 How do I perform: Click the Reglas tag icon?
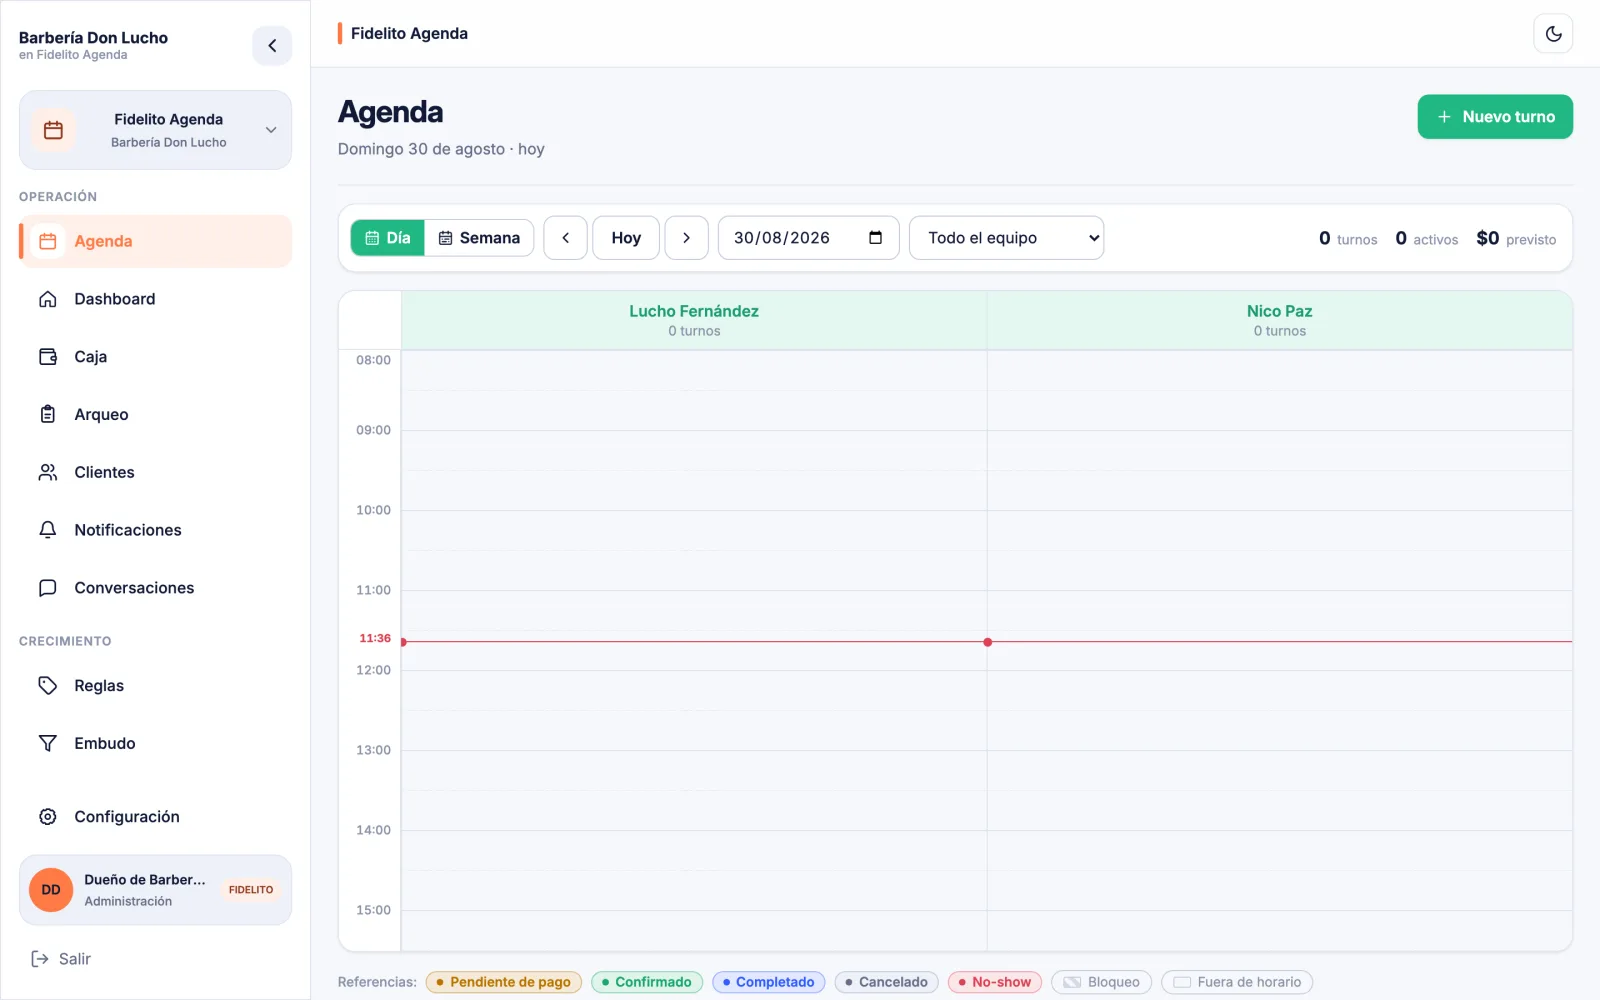coord(48,686)
